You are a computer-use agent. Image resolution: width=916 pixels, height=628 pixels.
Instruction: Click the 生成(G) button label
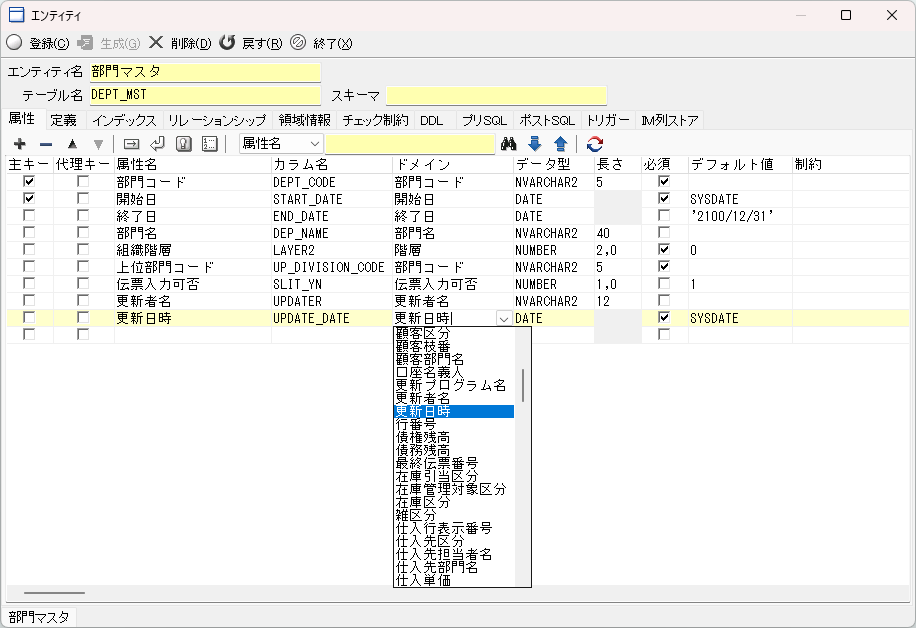[x=120, y=44]
